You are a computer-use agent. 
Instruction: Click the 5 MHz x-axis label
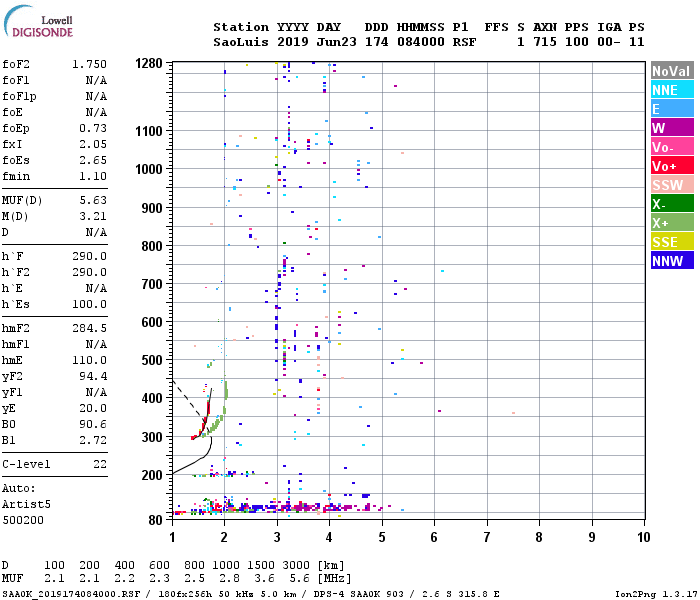click(382, 537)
